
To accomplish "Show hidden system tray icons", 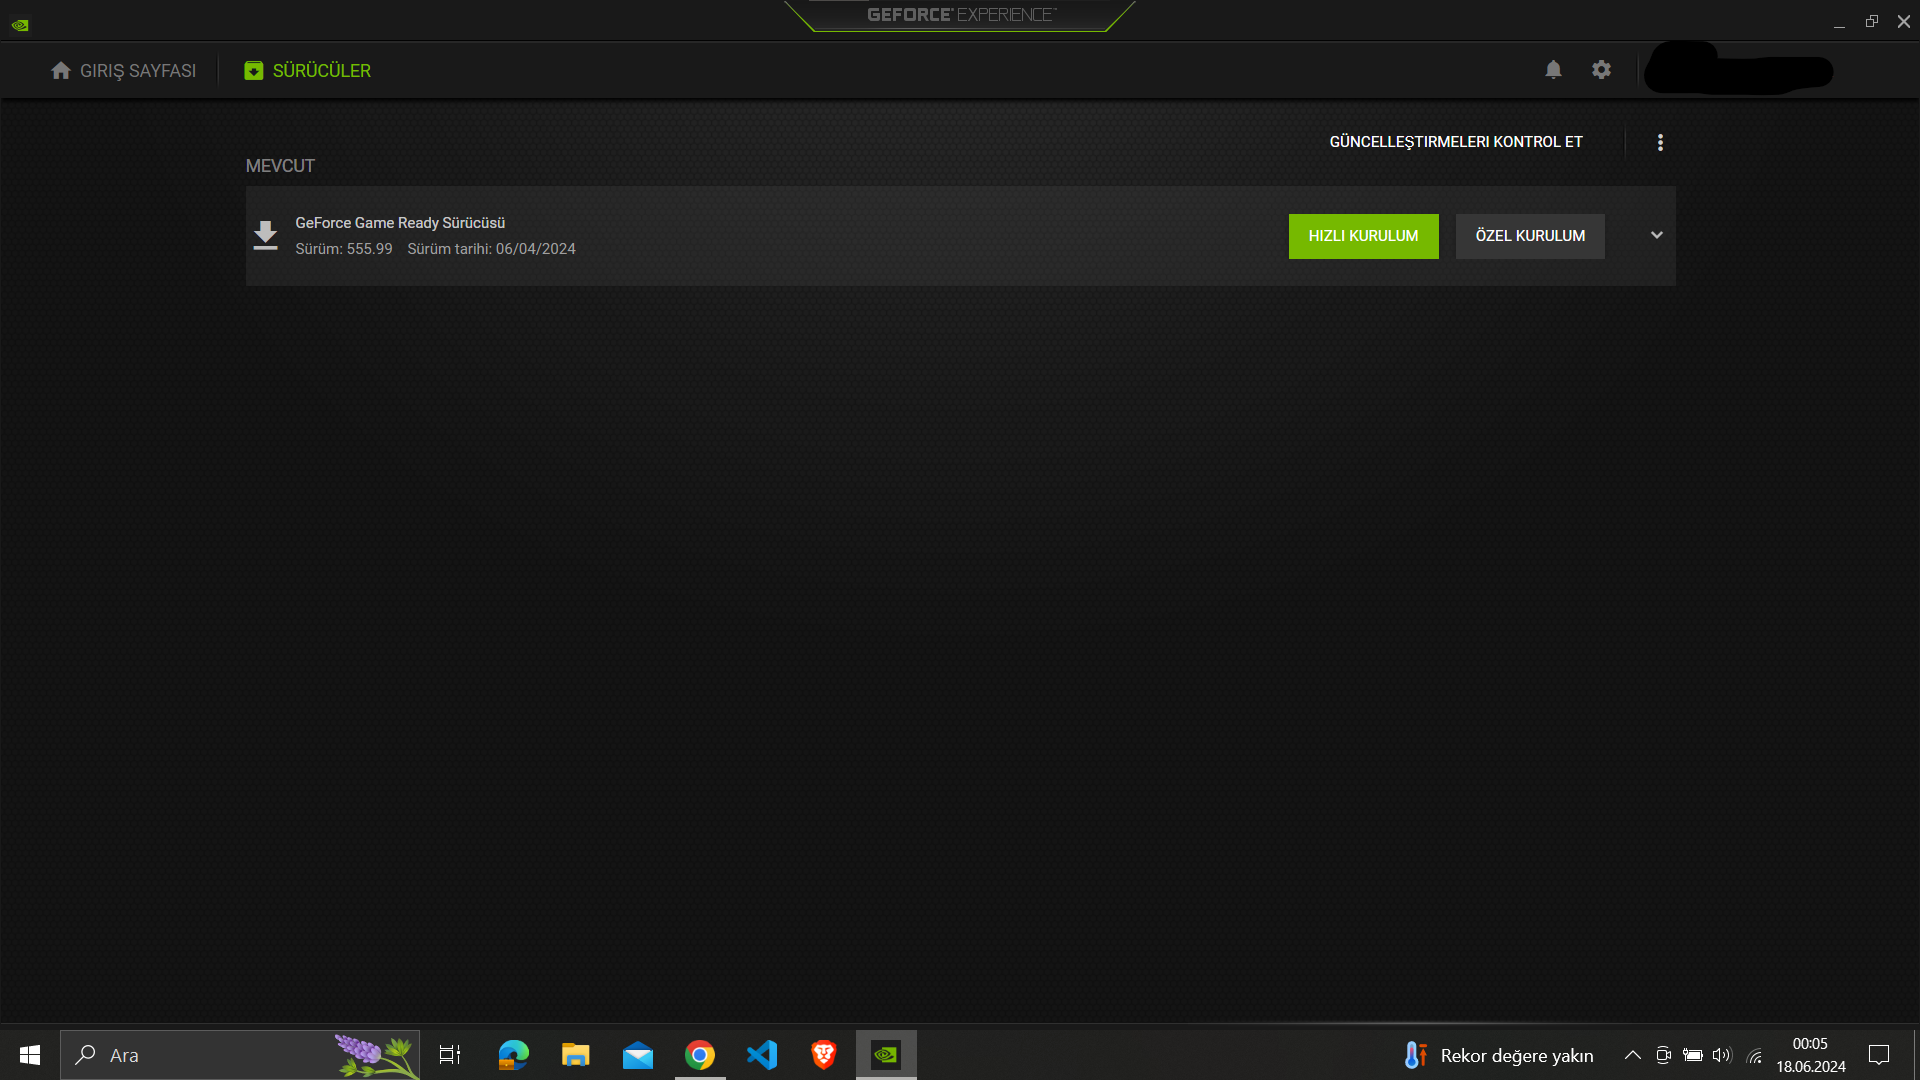I will [x=1632, y=1055].
